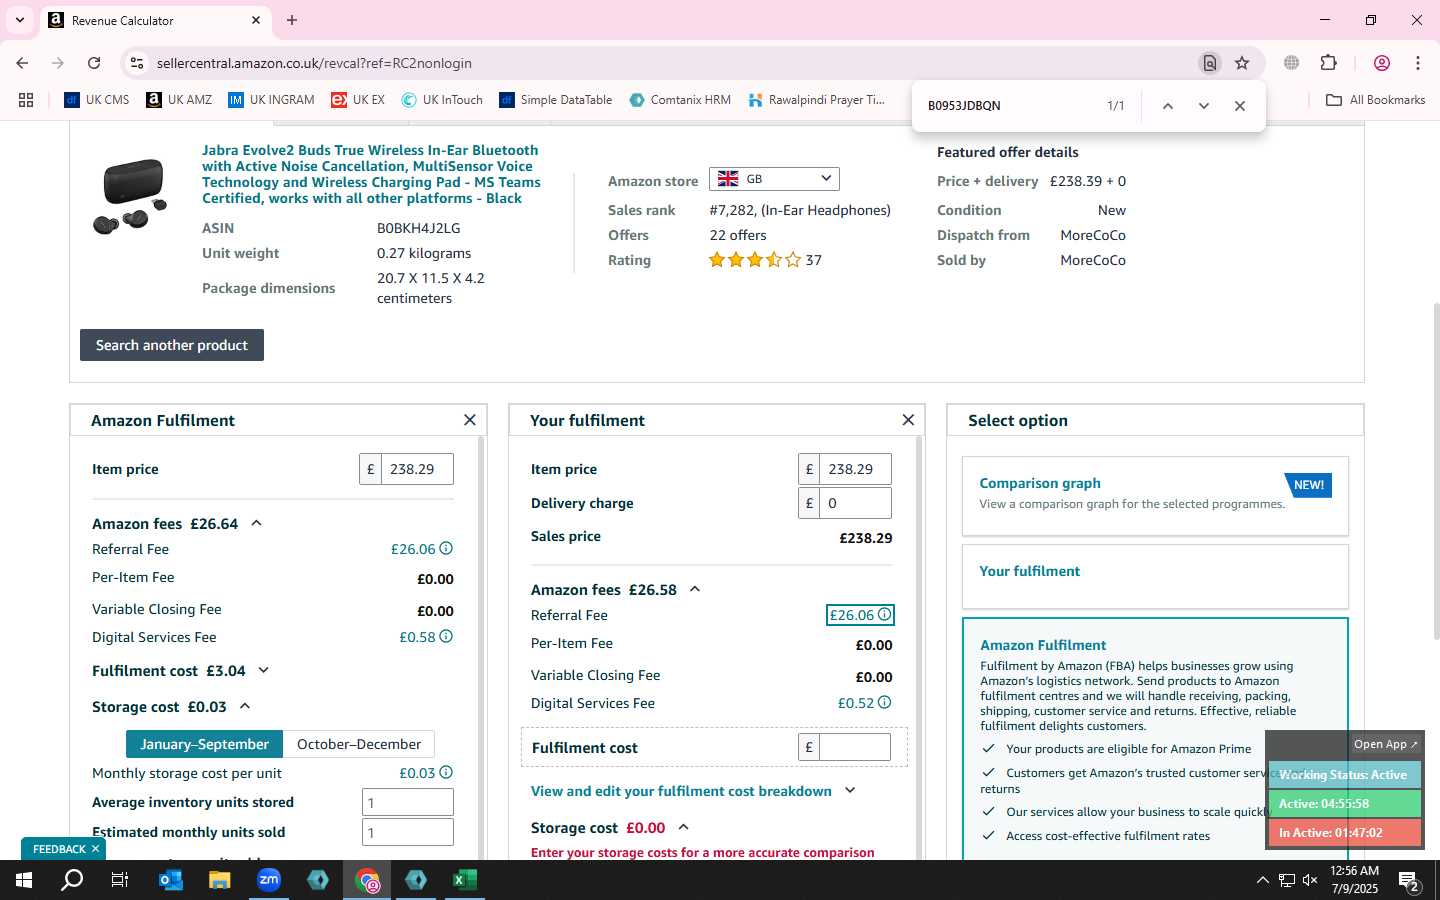Open Chrome three-dot menu
The height and width of the screenshot is (900, 1440).
click(x=1418, y=63)
